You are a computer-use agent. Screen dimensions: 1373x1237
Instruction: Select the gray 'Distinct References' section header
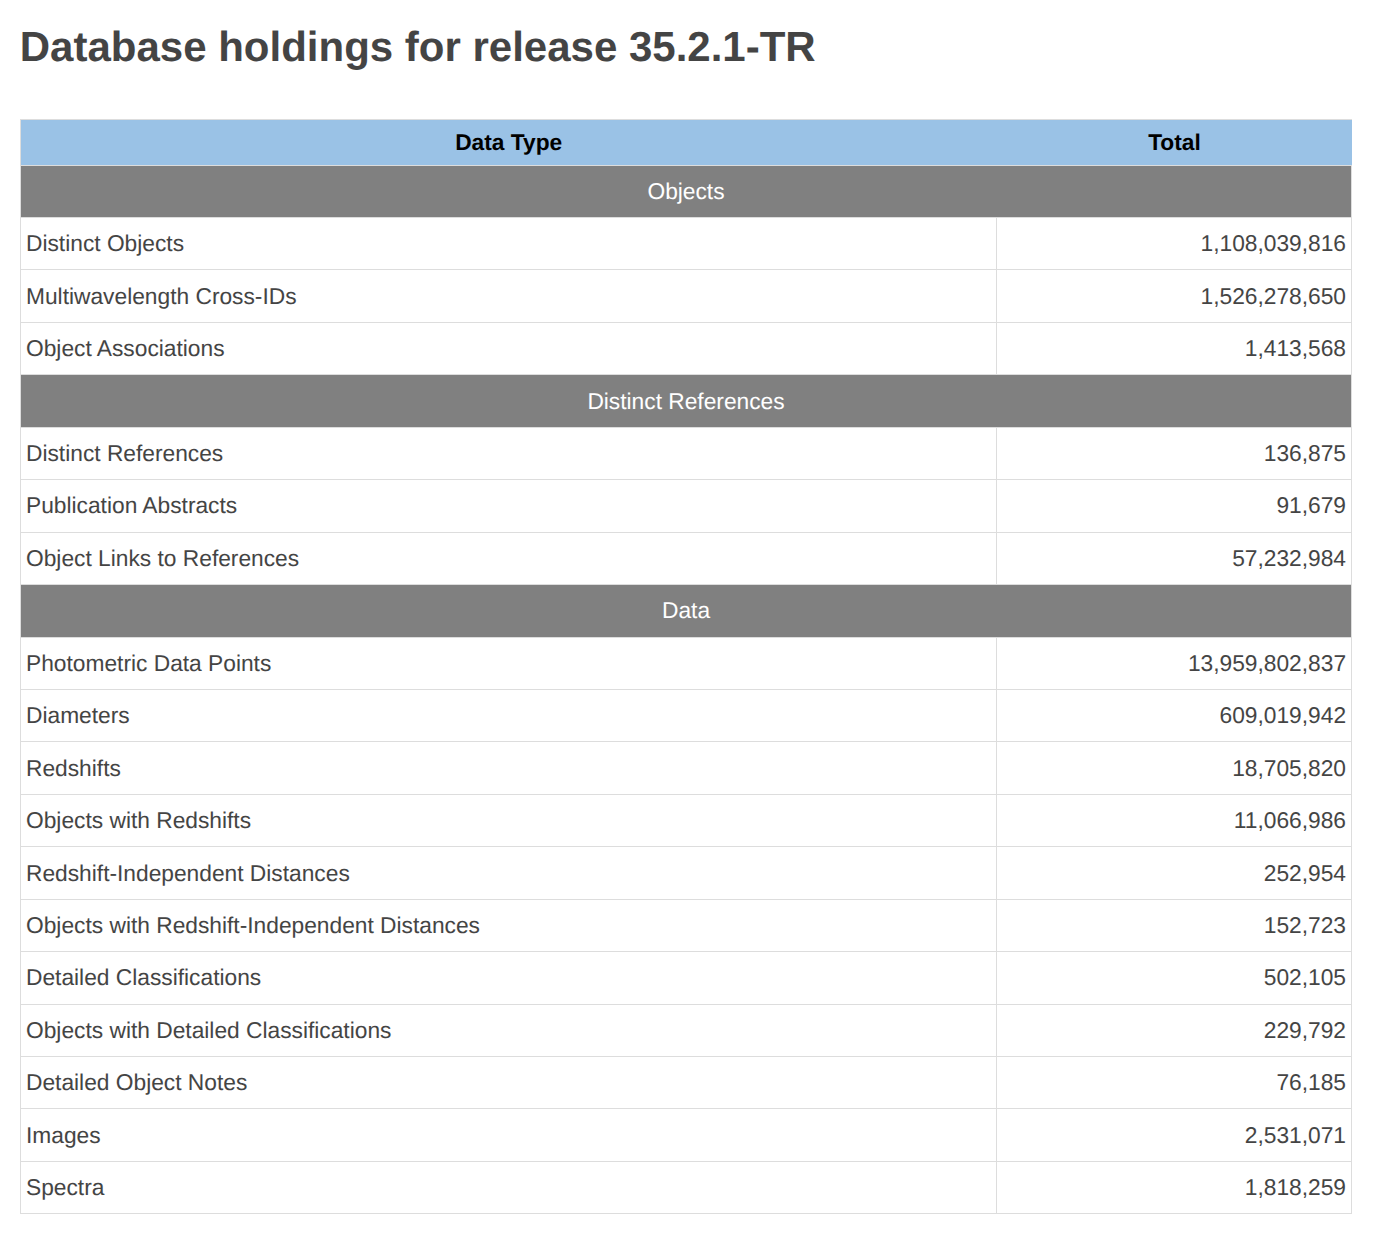(685, 402)
